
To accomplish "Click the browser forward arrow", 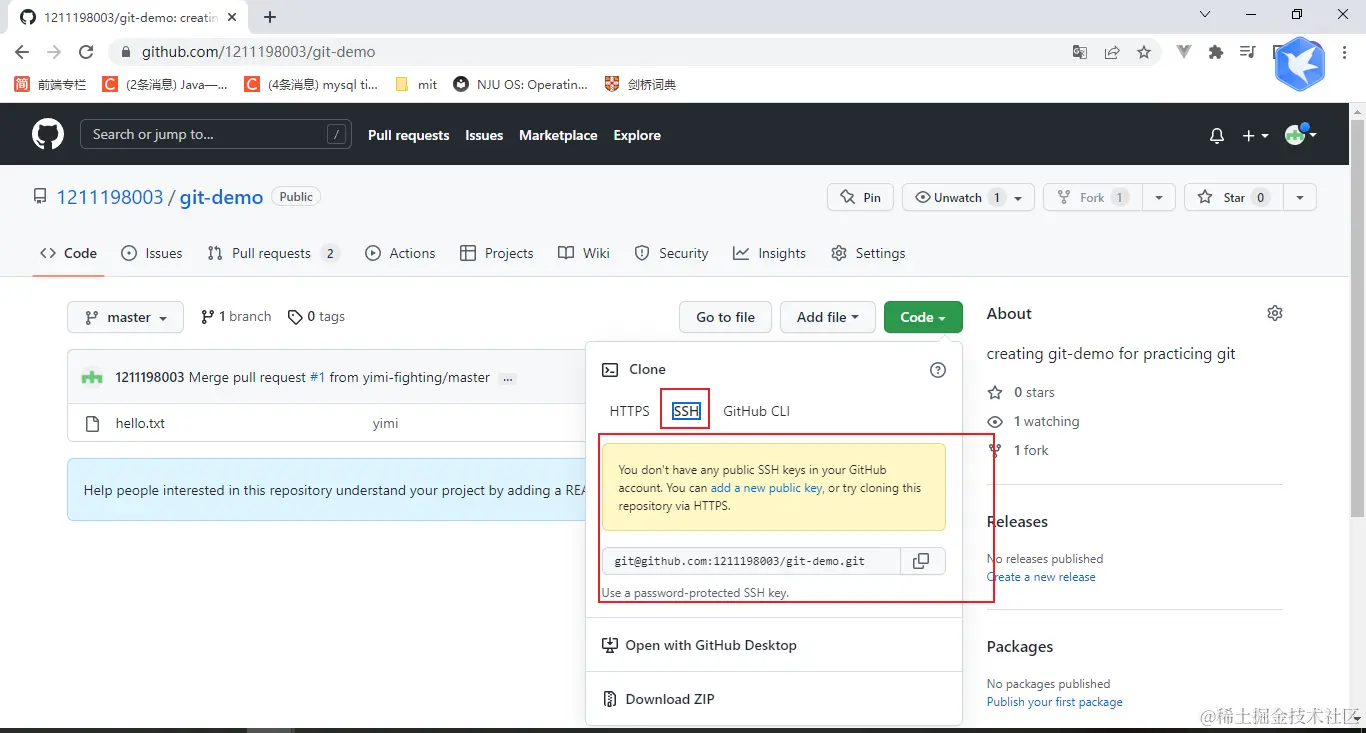I will (x=54, y=52).
